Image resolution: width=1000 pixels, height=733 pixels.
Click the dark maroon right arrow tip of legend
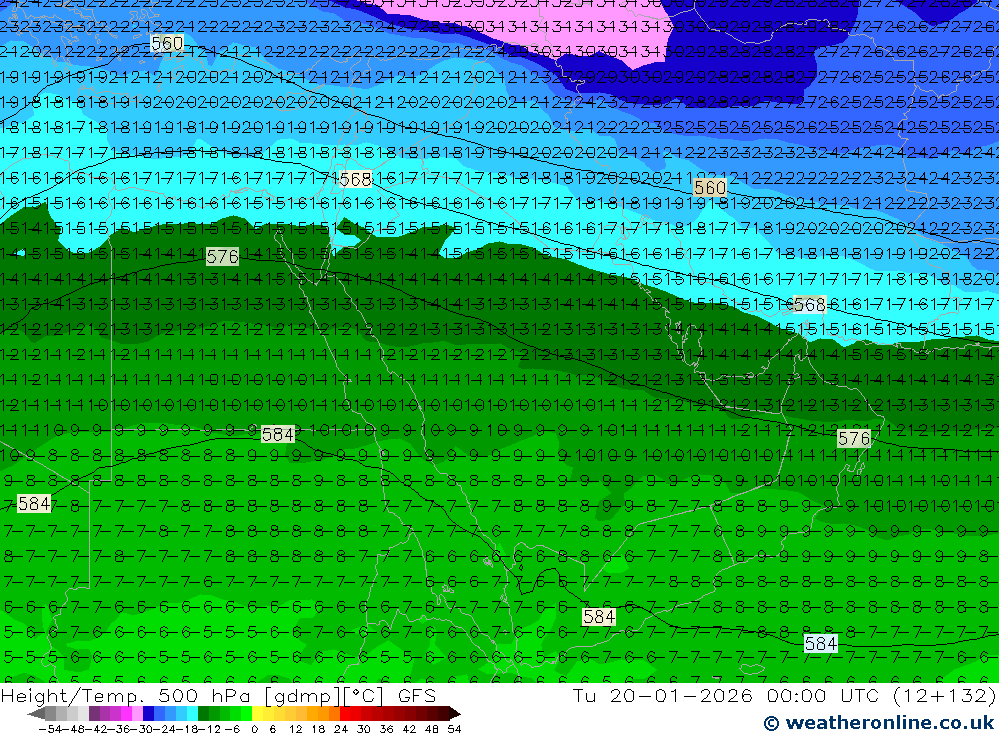click(455, 714)
